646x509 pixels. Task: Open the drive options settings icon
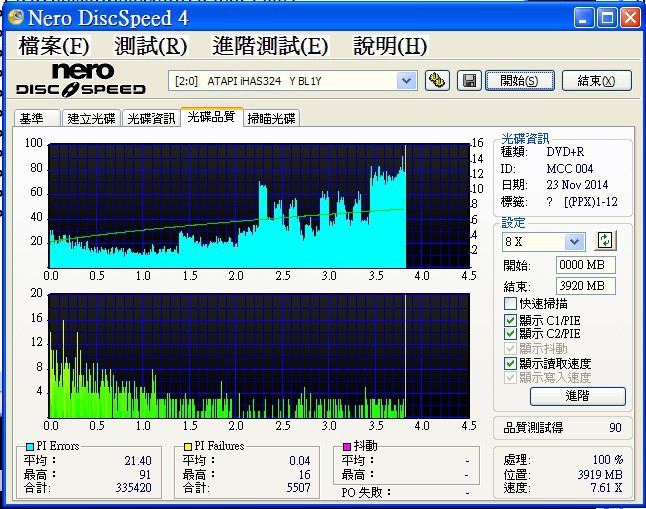437,80
